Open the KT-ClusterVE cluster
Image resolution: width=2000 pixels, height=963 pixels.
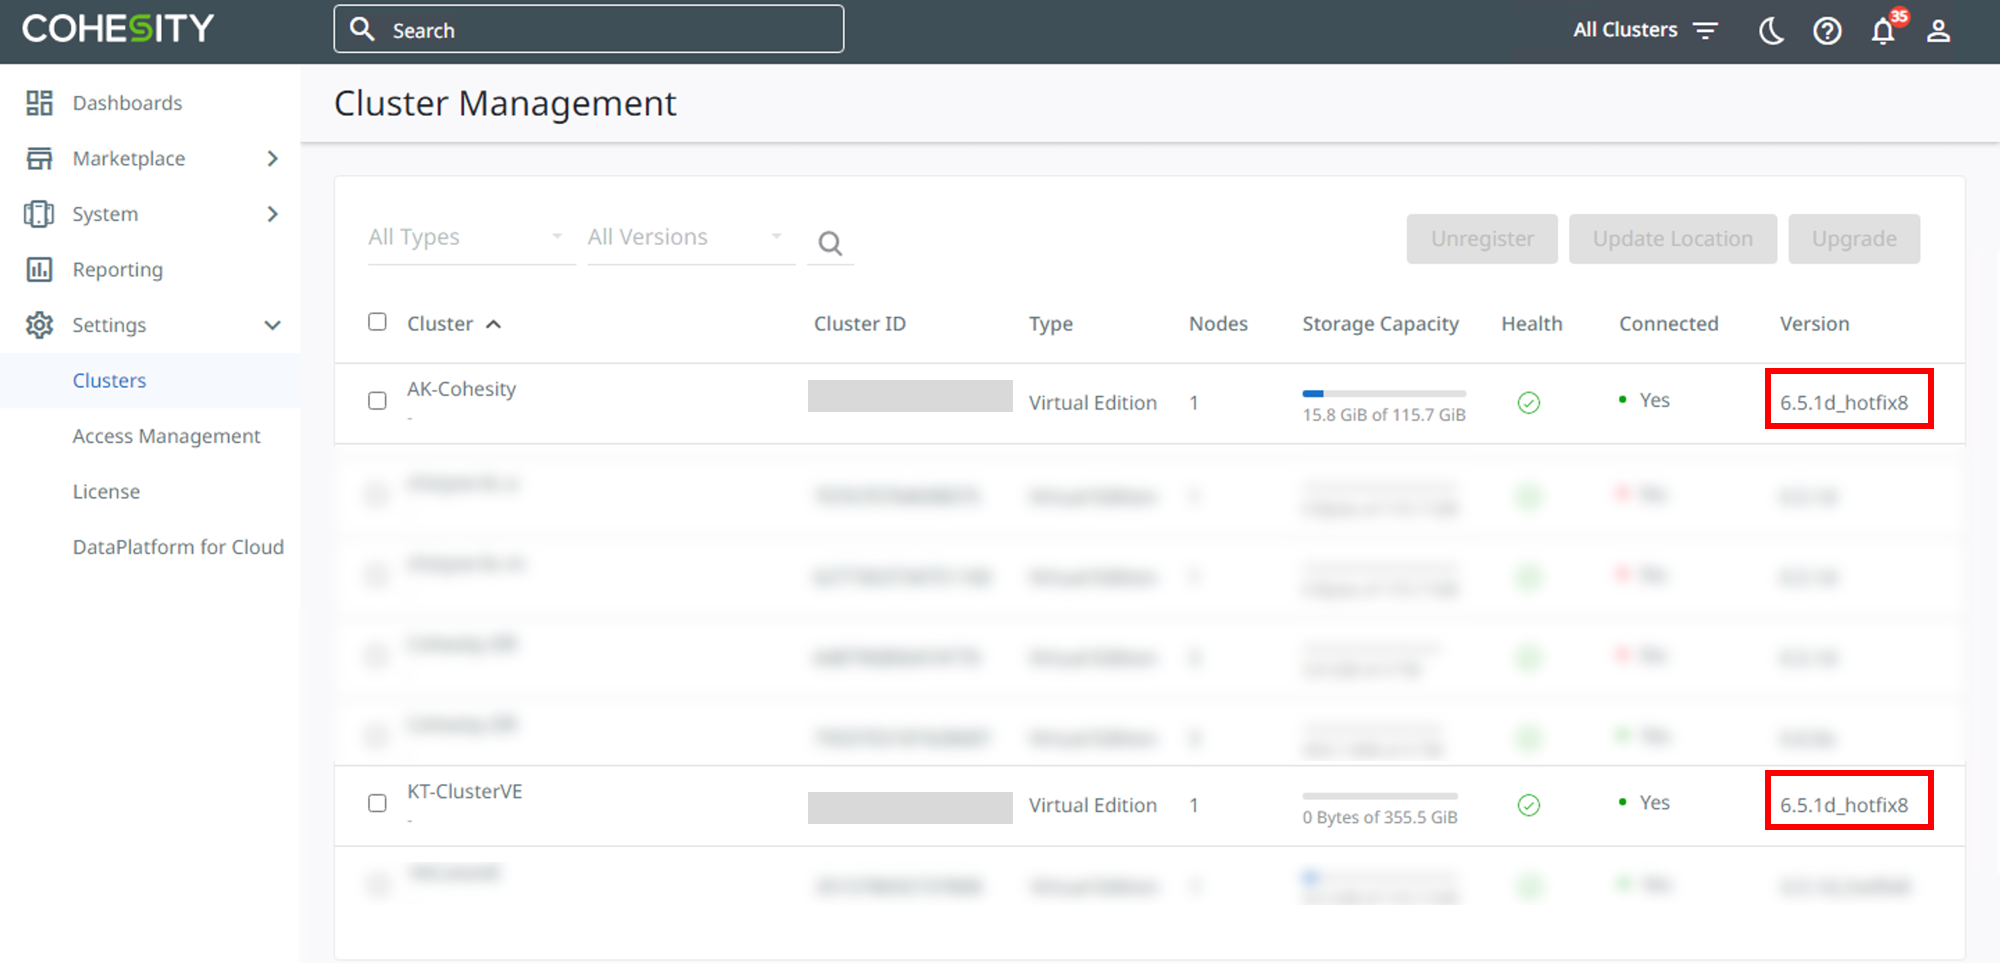464,791
